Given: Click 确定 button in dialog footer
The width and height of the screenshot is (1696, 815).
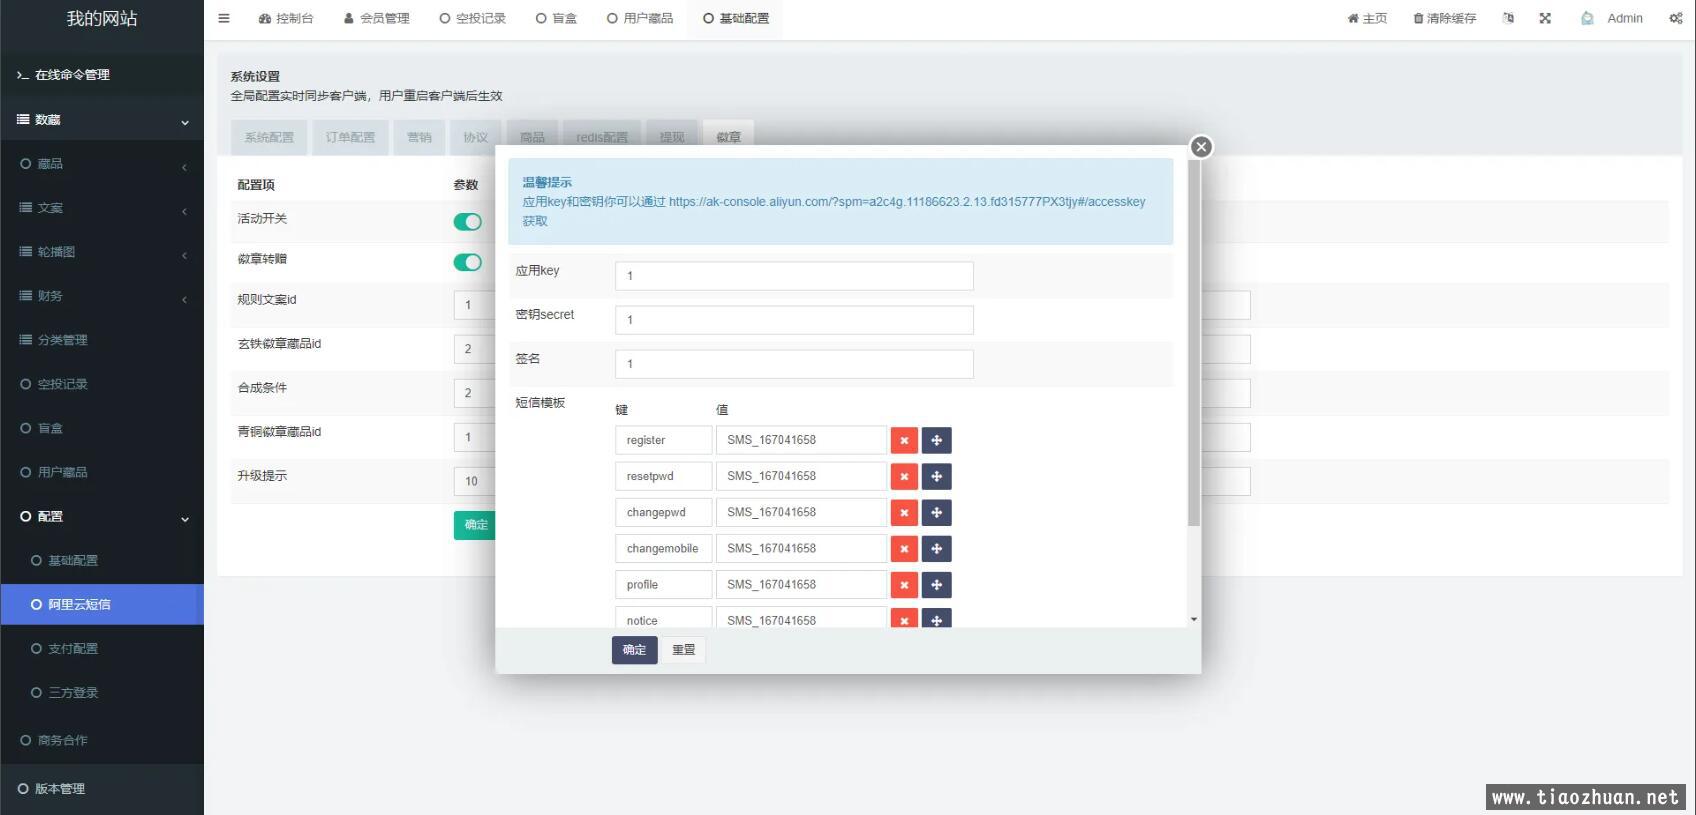Looking at the screenshot, I should pyautogui.click(x=634, y=650).
